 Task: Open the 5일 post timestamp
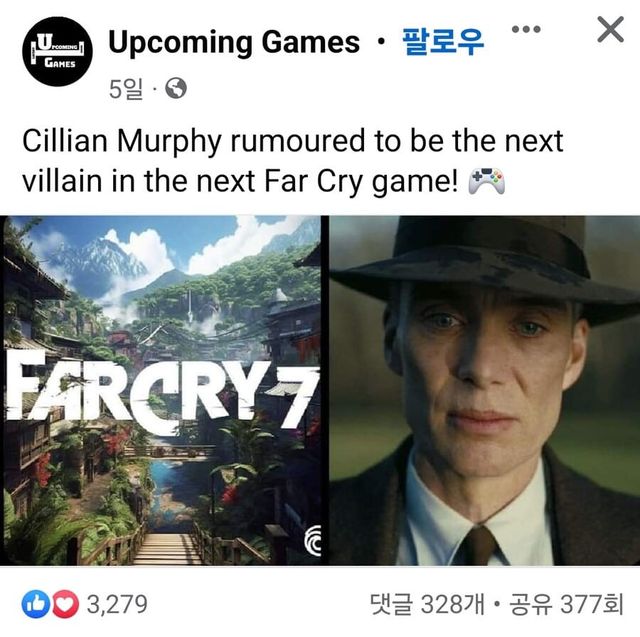pos(126,89)
